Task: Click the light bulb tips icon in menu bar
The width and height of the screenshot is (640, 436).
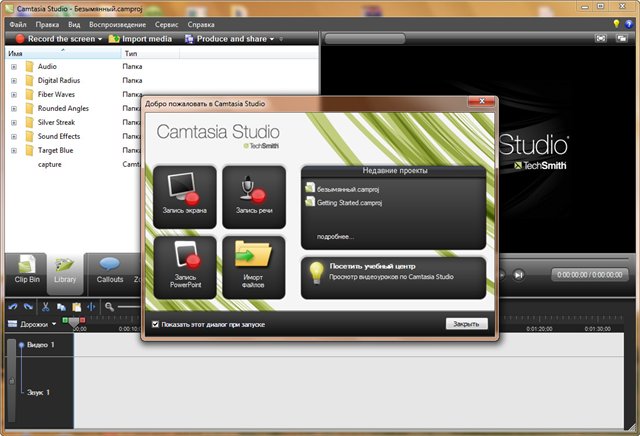Action: (616, 24)
